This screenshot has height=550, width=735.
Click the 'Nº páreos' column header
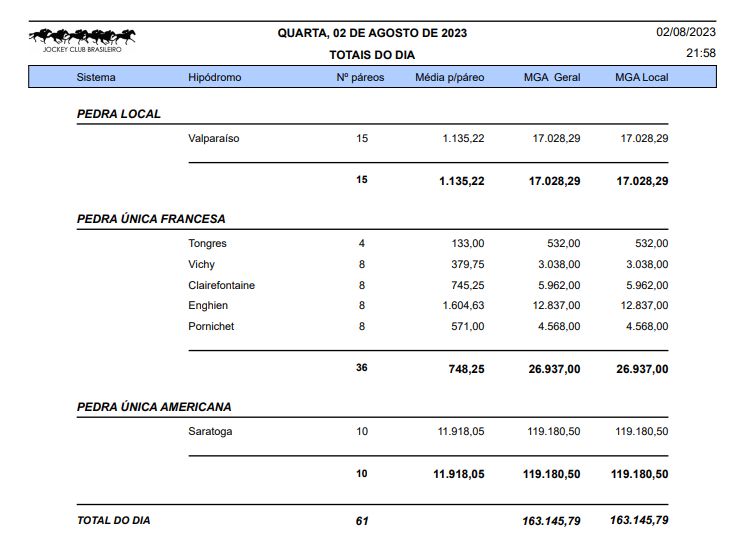(x=360, y=77)
